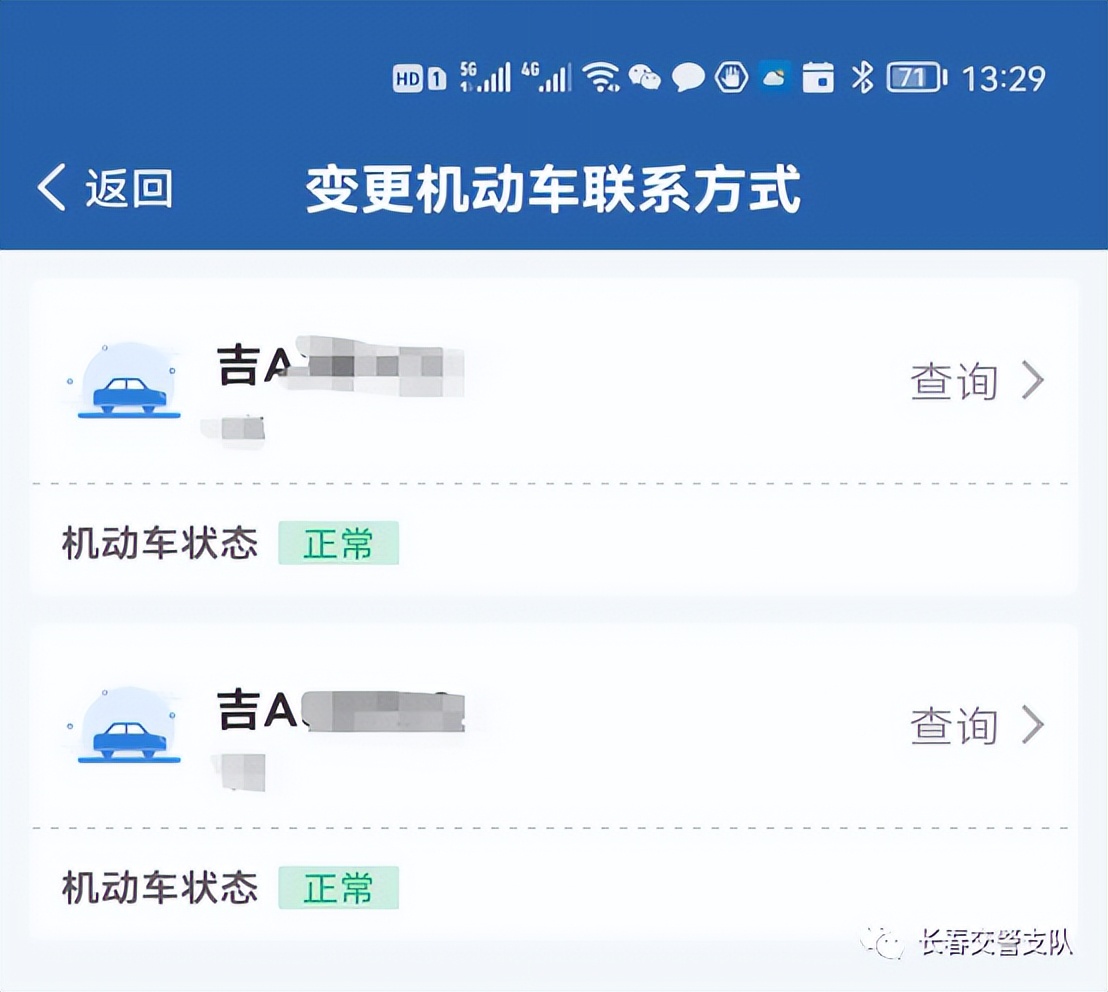Click the second green 正常 status badge
This screenshot has width=1108, height=992.
point(338,887)
